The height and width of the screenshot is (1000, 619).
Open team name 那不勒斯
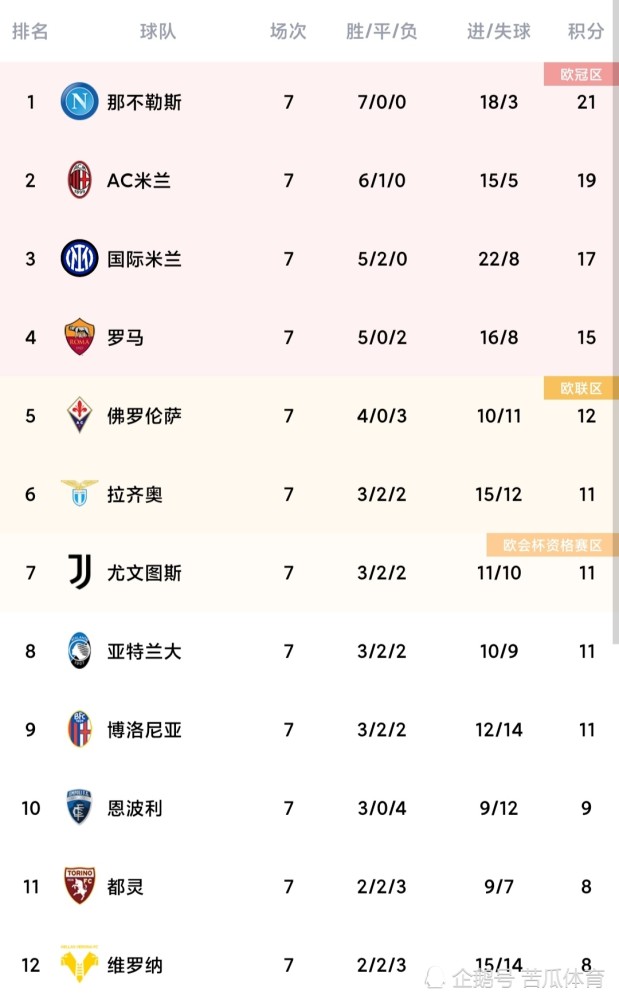pyautogui.click(x=144, y=102)
